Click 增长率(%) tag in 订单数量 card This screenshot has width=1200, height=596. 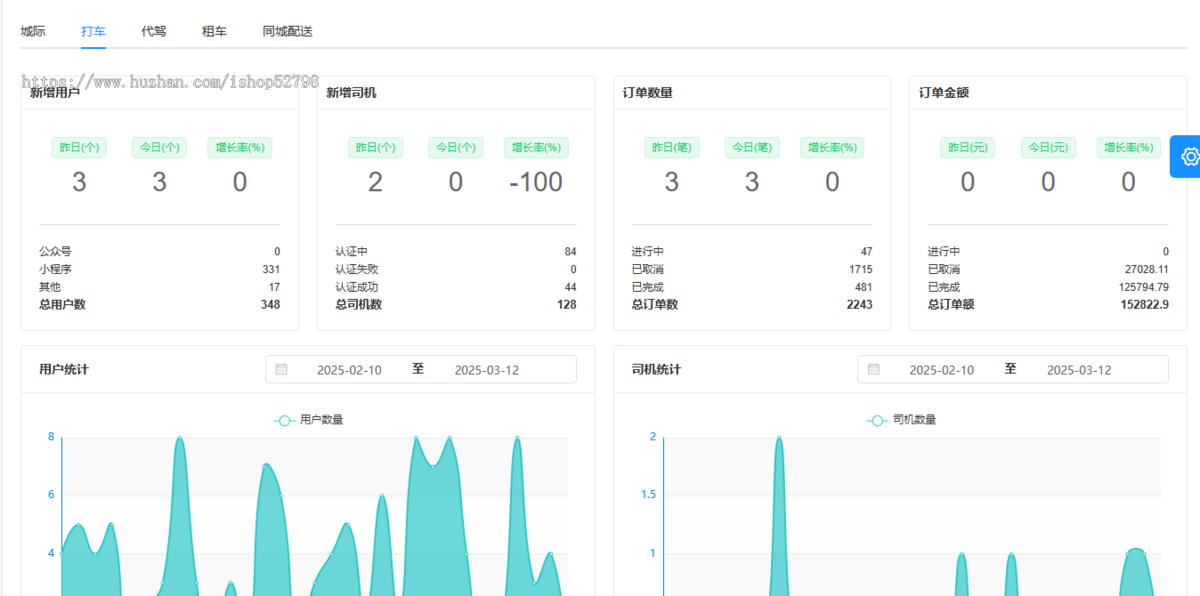(832, 148)
